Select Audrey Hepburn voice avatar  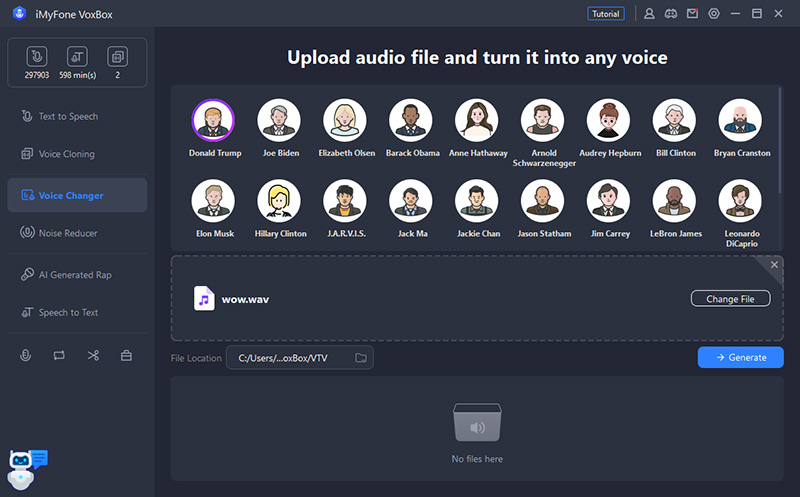click(x=608, y=120)
